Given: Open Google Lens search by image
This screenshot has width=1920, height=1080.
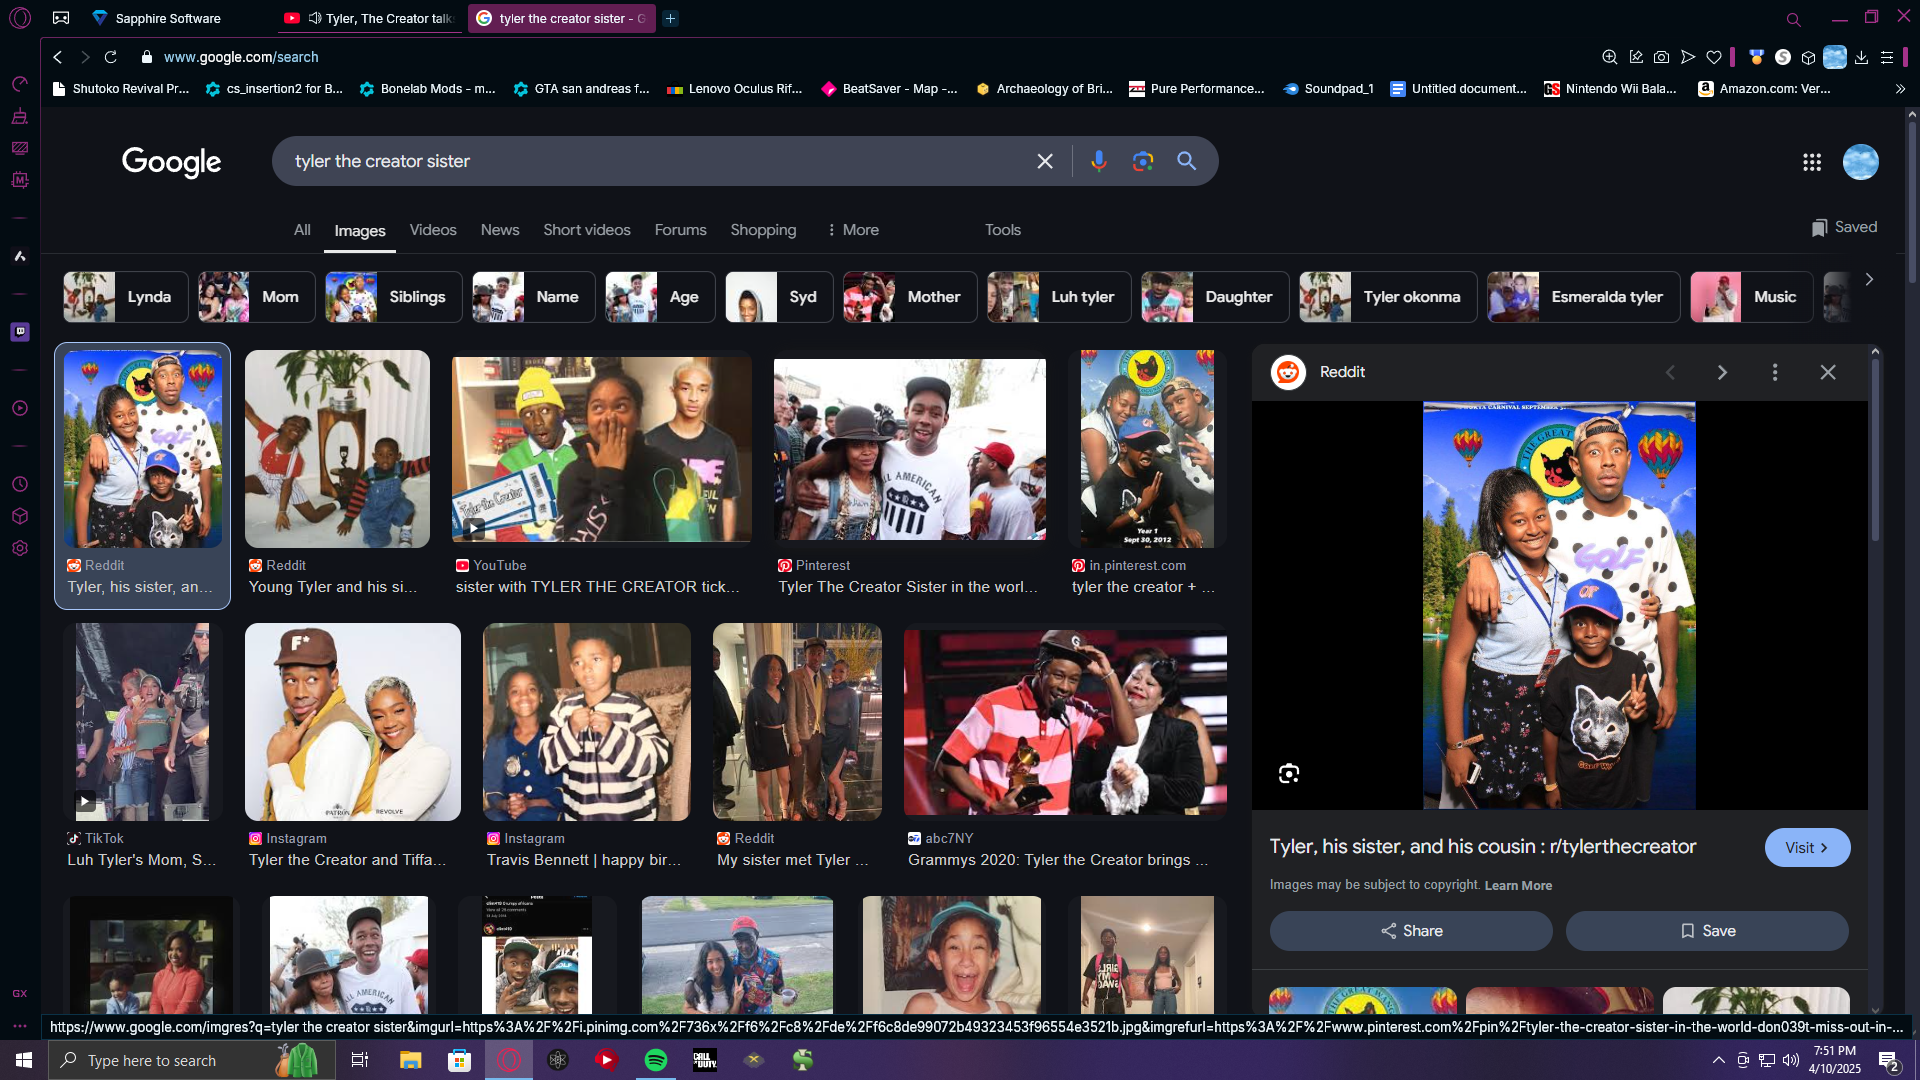Looking at the screenshot, I should [x=1142, y=161].
